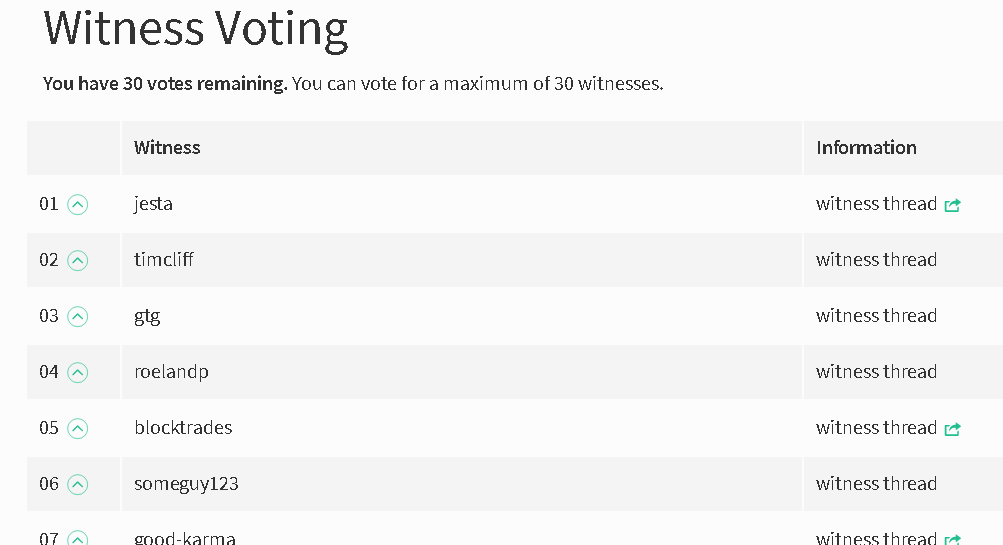The image size is (1003, 545).
Task: Upvote witness roelandp
Action: [x=77, y=373]
